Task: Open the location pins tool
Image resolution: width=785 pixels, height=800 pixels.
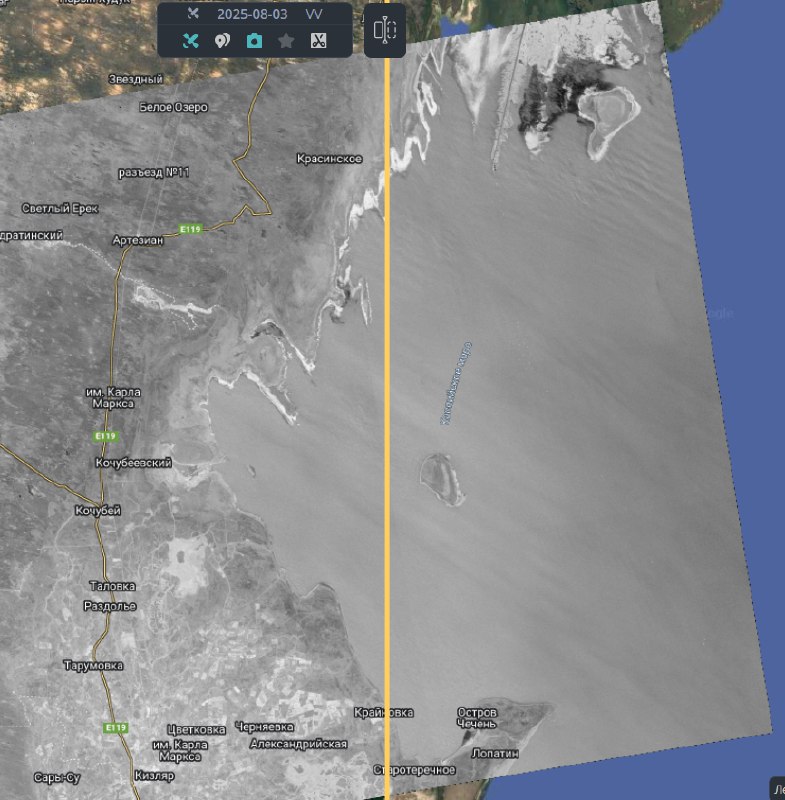Action: [222, 41]
